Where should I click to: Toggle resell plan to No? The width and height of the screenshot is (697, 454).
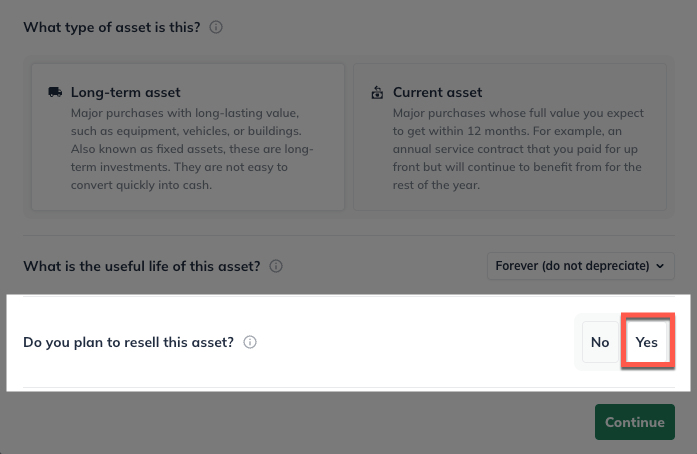[600, 342]
